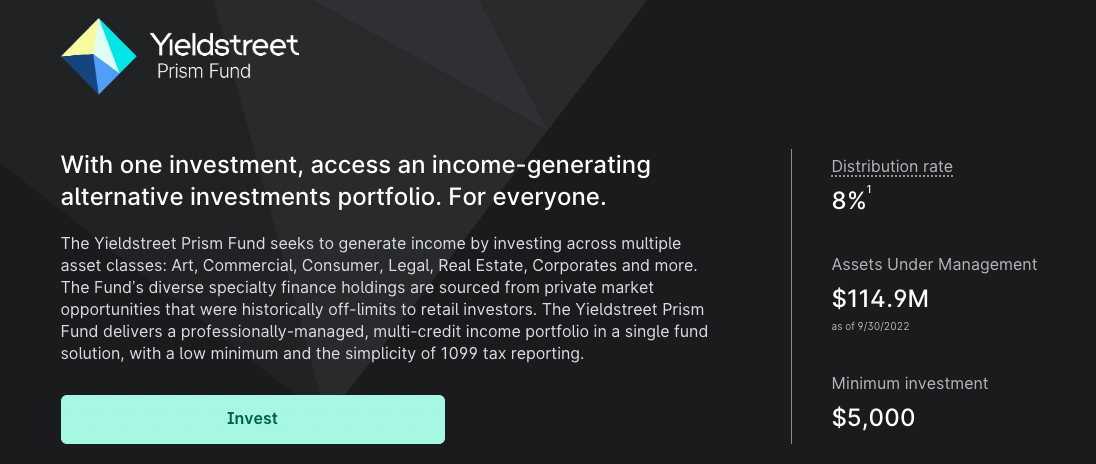Click the $5,000 minimum investment amount
Image resolution: width=1096 pixels, height=464 pixels.
point(873,417)
